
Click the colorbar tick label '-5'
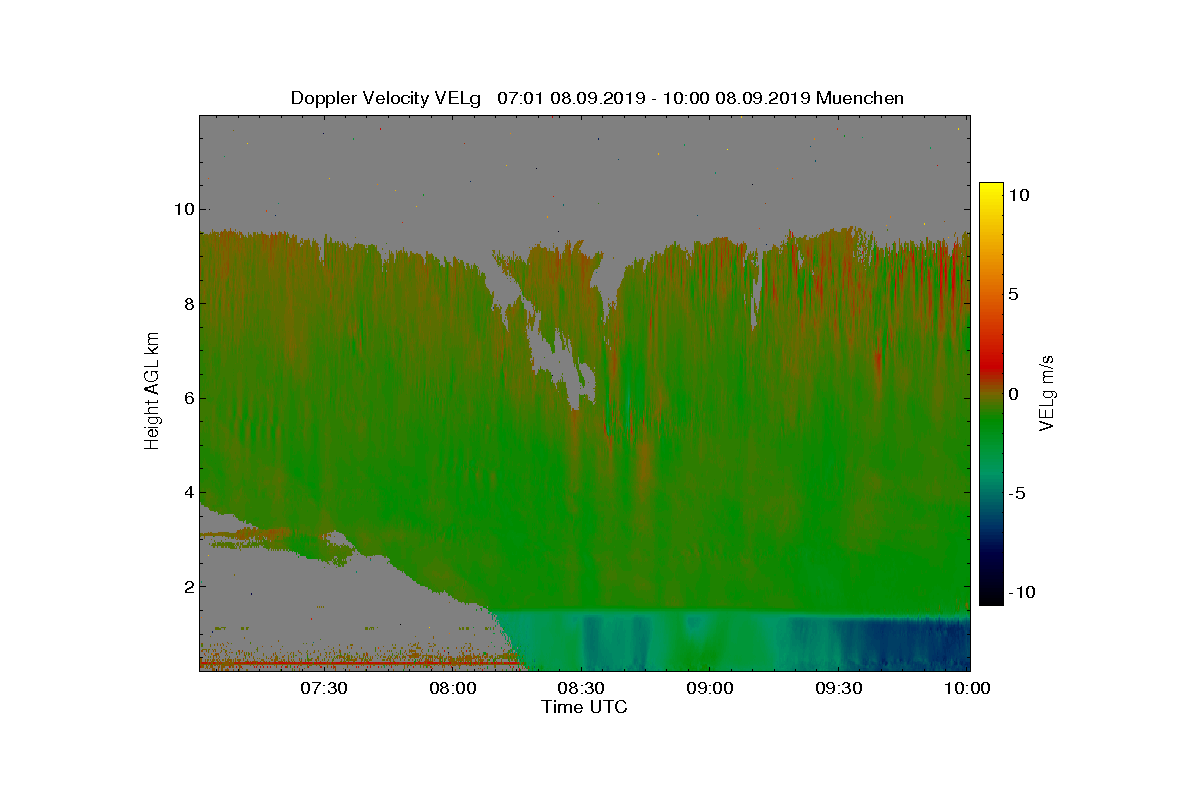point(1017,493)
